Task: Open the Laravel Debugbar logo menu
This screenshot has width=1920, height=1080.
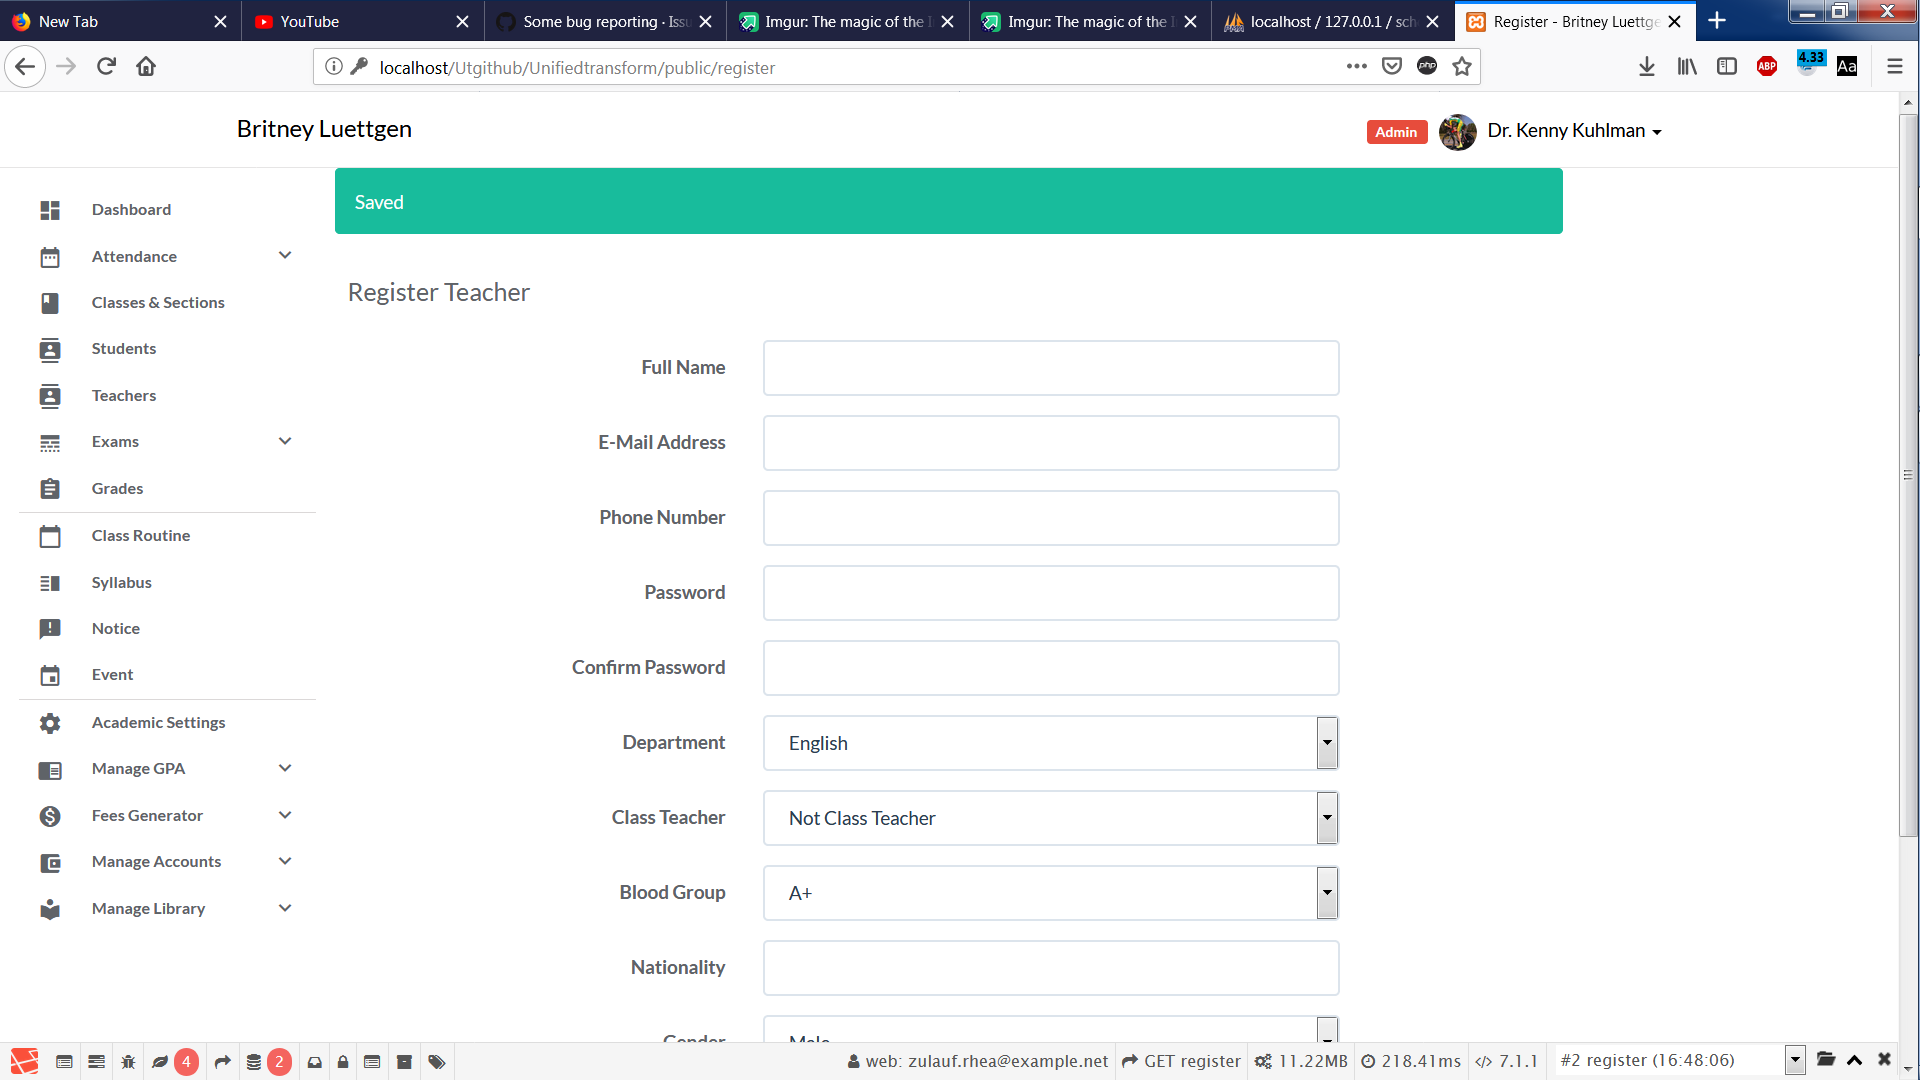Action: pyautogui.click(x=22, y=1061)
